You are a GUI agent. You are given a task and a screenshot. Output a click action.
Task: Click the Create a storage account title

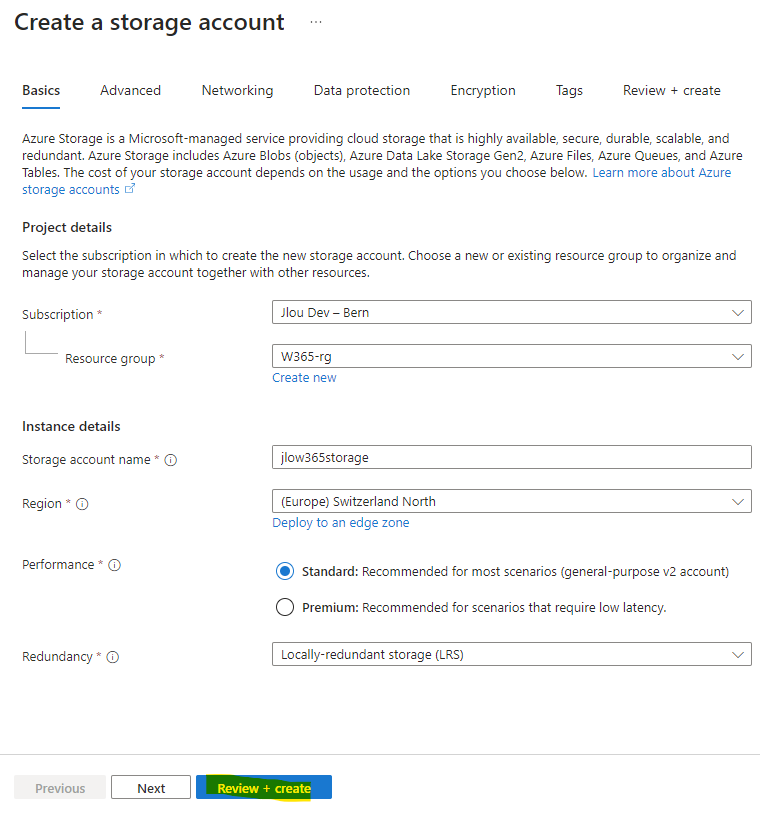coord(149,22)
